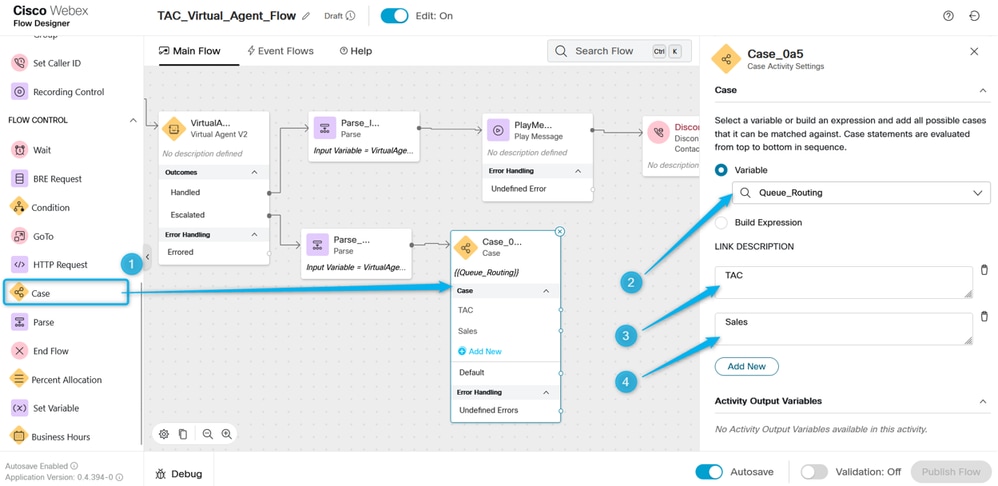Enable the Validation toggle

[813, 472]
